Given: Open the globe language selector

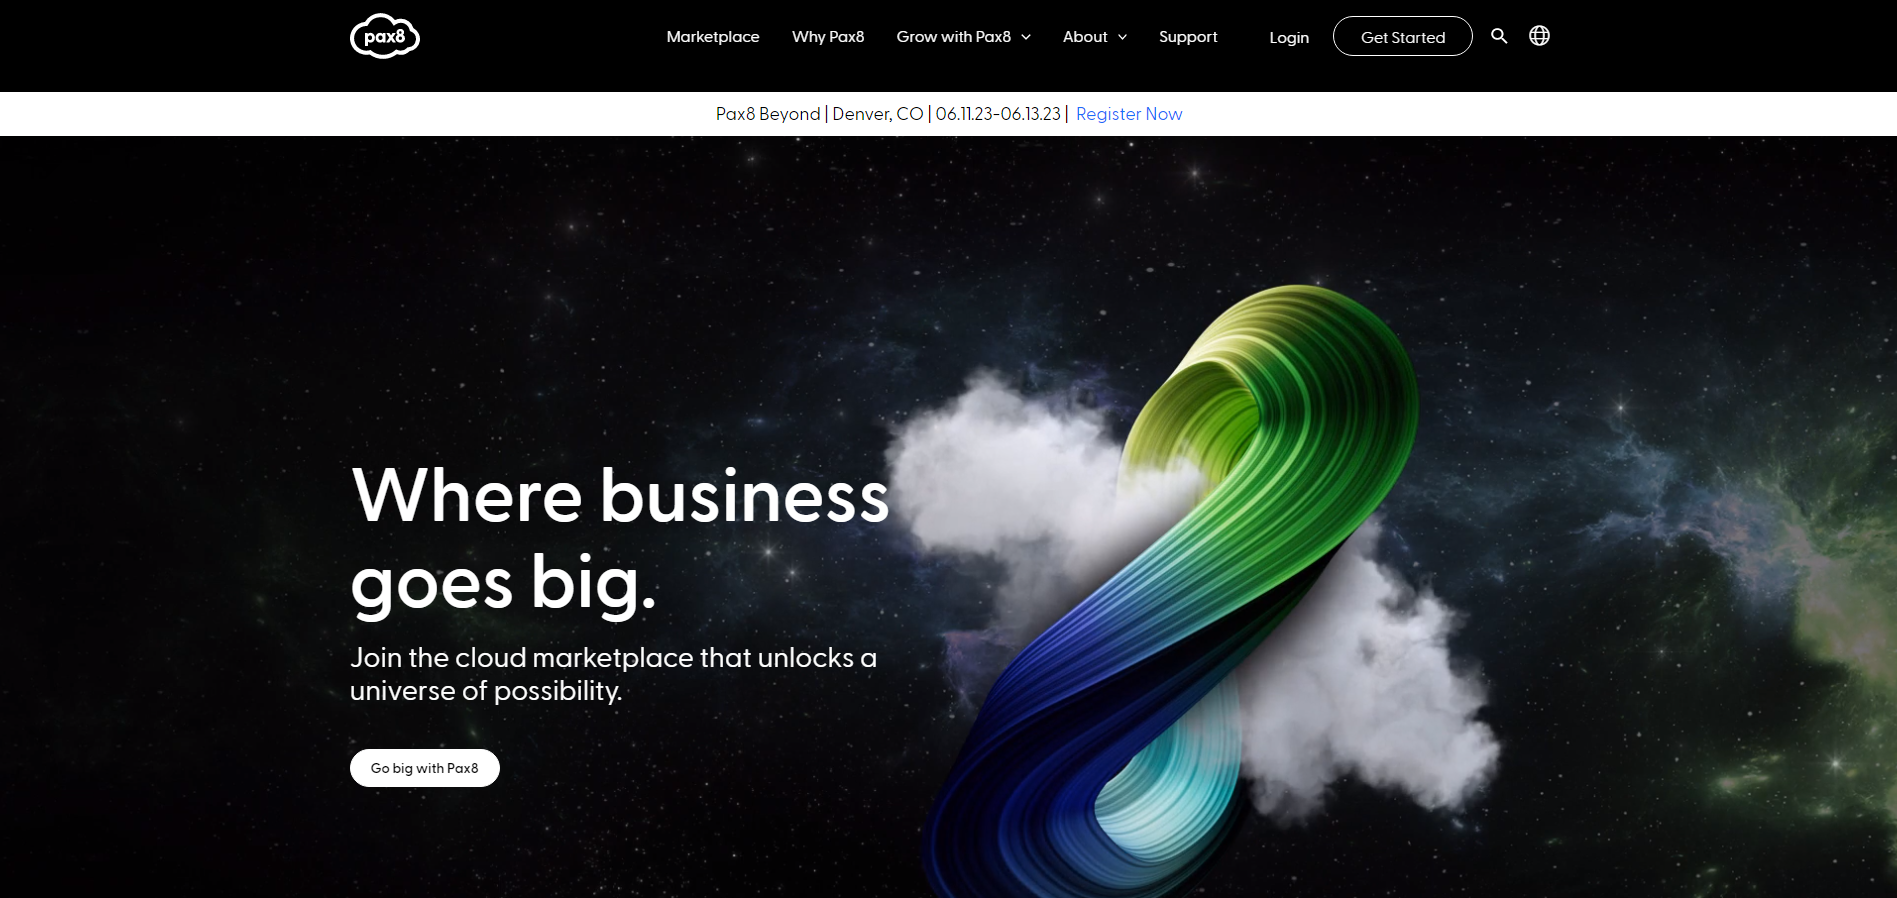Looking at the screenshot, I should (1539, 36).
